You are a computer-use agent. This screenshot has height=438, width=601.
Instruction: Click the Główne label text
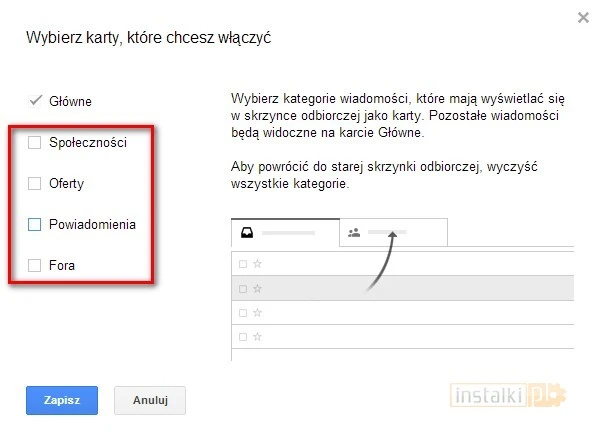pos(70,102)
